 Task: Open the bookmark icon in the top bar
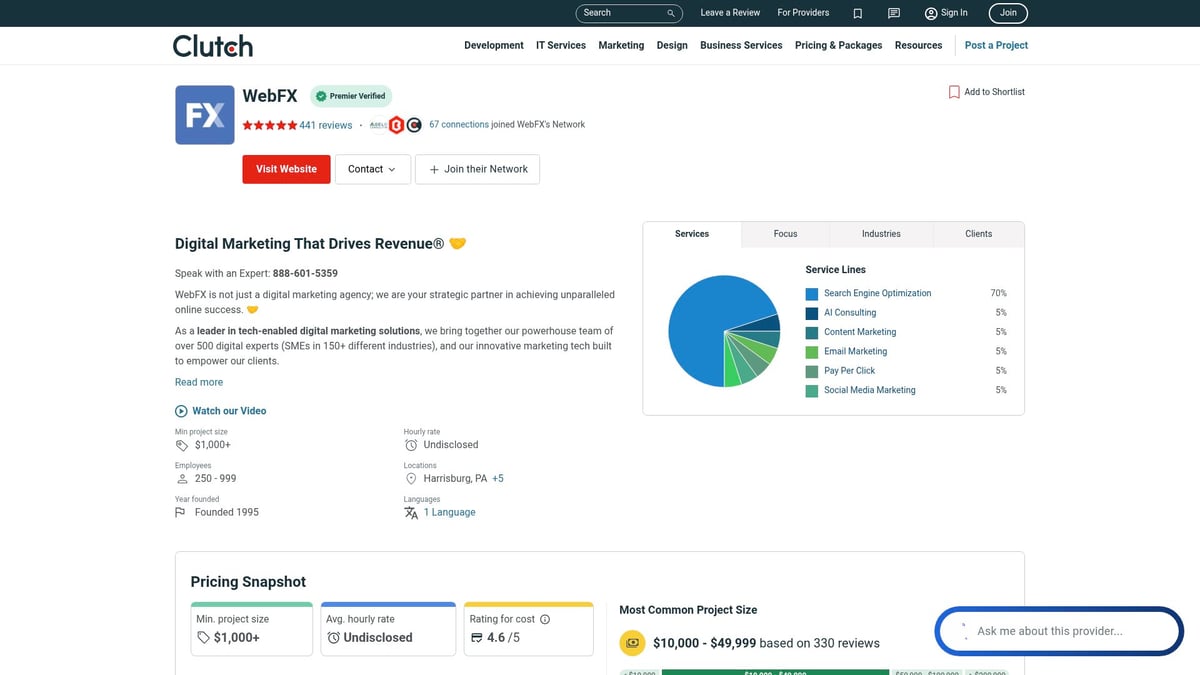tap(856, 12)
